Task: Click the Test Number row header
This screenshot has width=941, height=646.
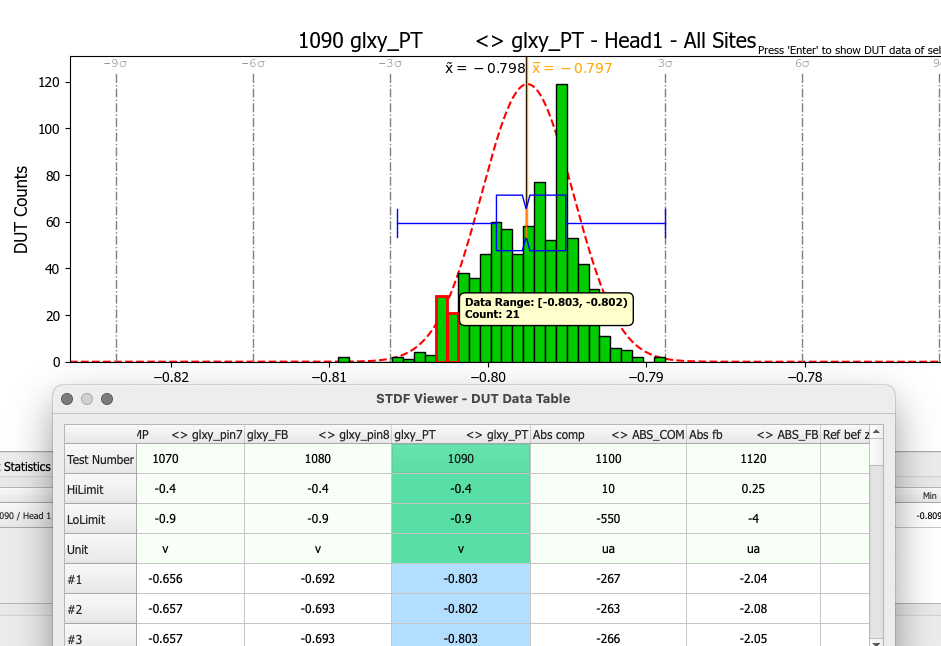Action: 100,459
